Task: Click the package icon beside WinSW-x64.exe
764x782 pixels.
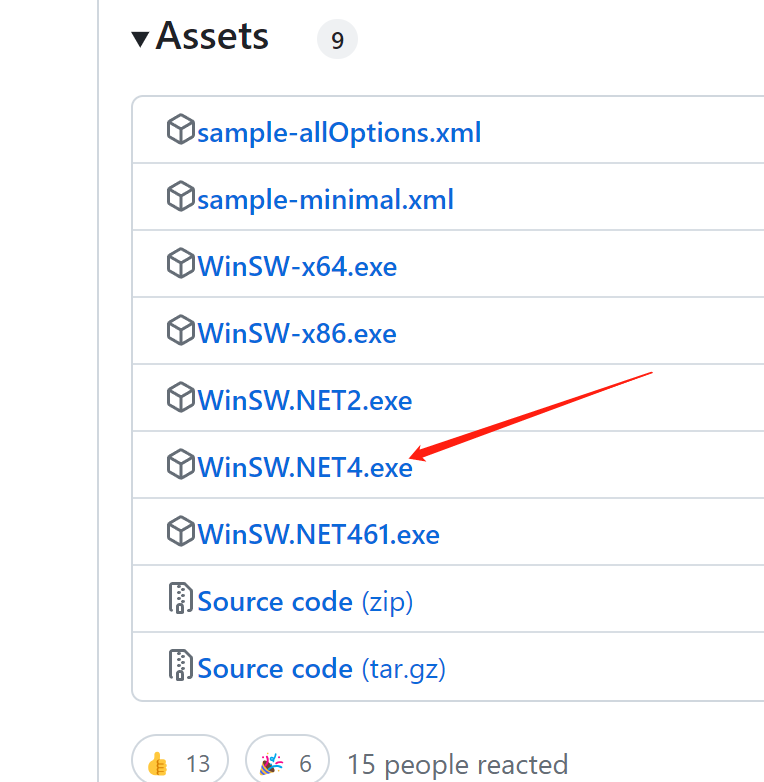Action: [x=181, y=263]
